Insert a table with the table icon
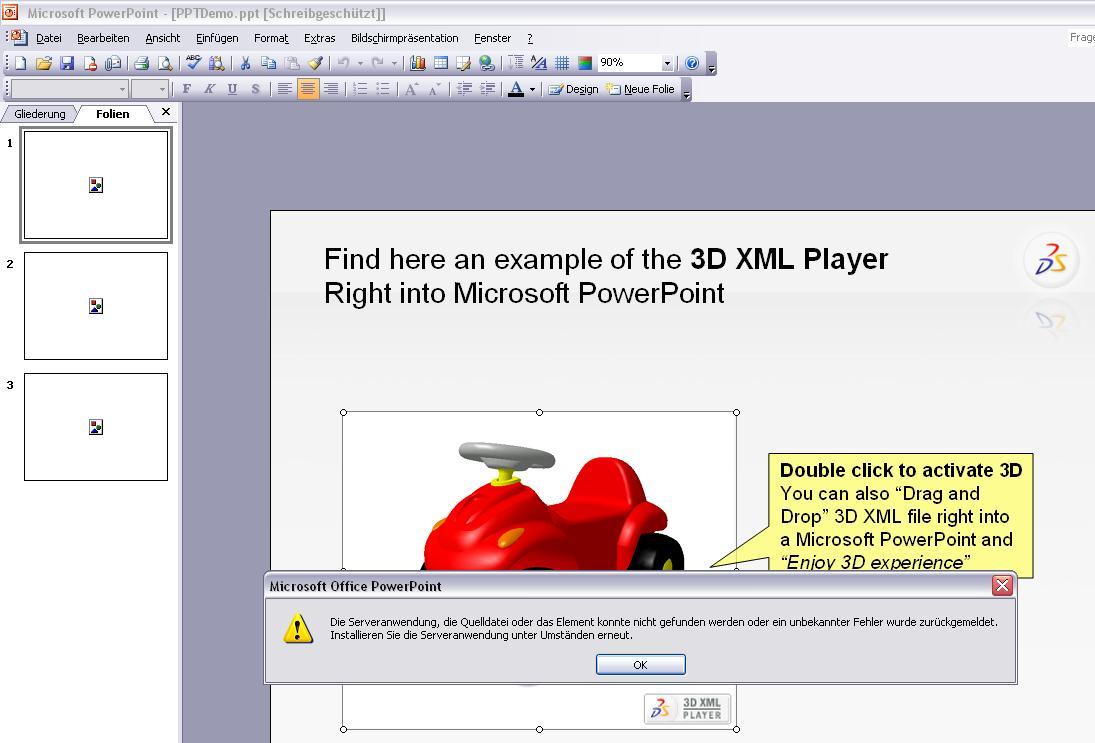Image resolution: width=1095 pixels, height=743 pixels. click(441, 64)
